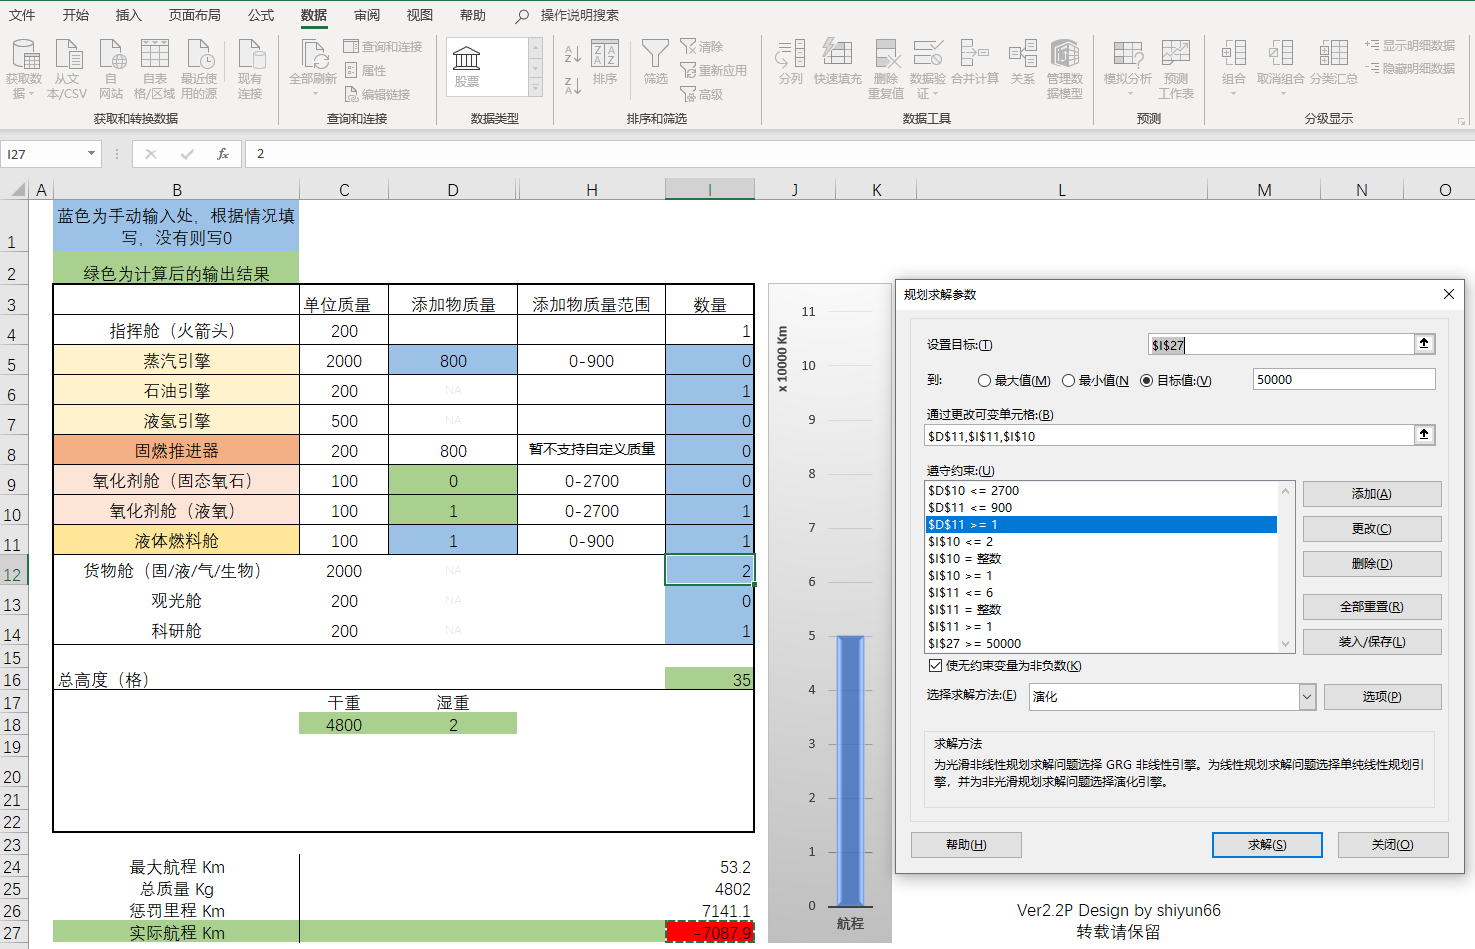Image resolution: width=1475 pixels, height=949 pixels.
Task: Click Remove Duplicates (删除重复值)
Action: tap(886, 69)
